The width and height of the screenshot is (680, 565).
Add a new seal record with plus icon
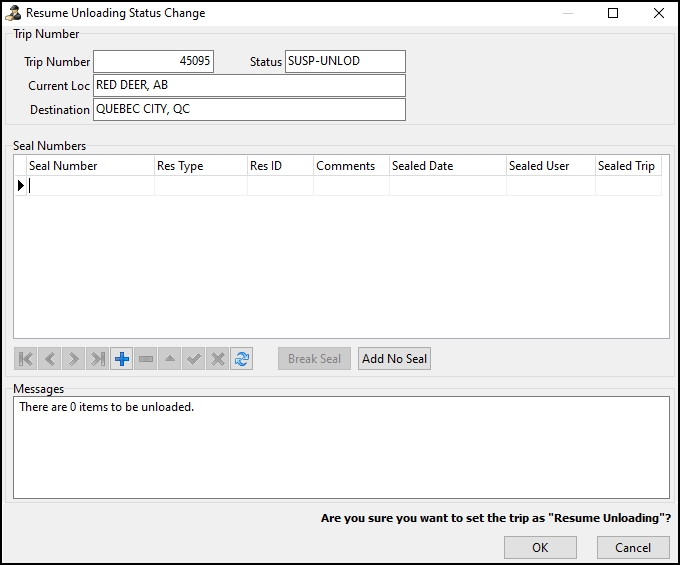click(x=122, y=359)
